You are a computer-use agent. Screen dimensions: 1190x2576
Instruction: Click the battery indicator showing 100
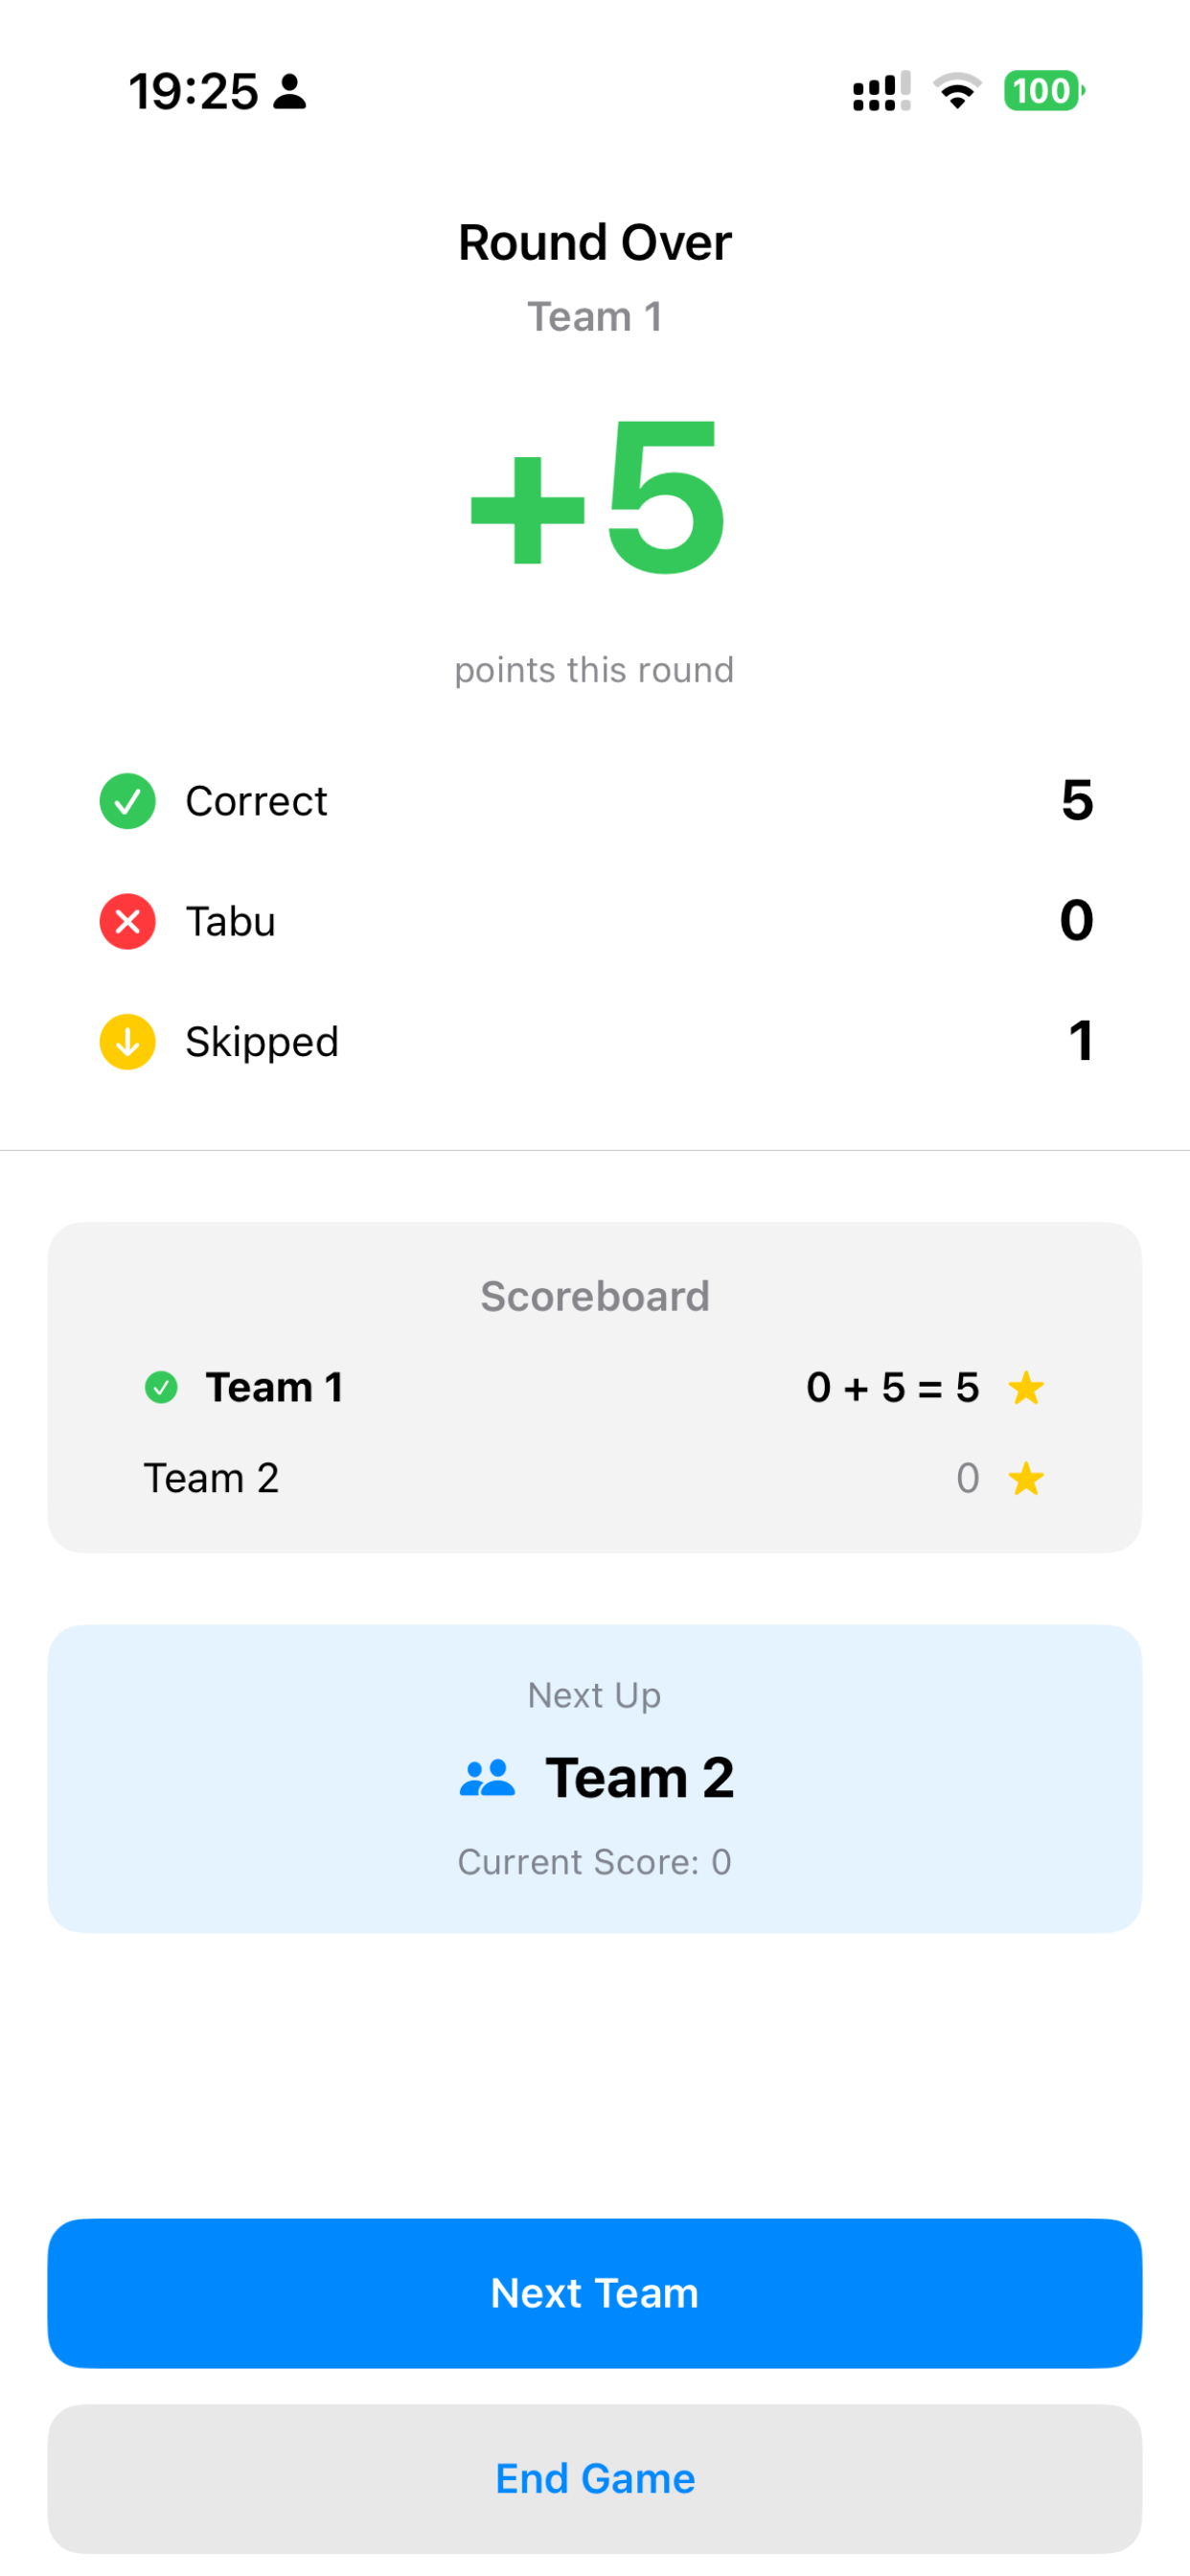[1042, 92]
